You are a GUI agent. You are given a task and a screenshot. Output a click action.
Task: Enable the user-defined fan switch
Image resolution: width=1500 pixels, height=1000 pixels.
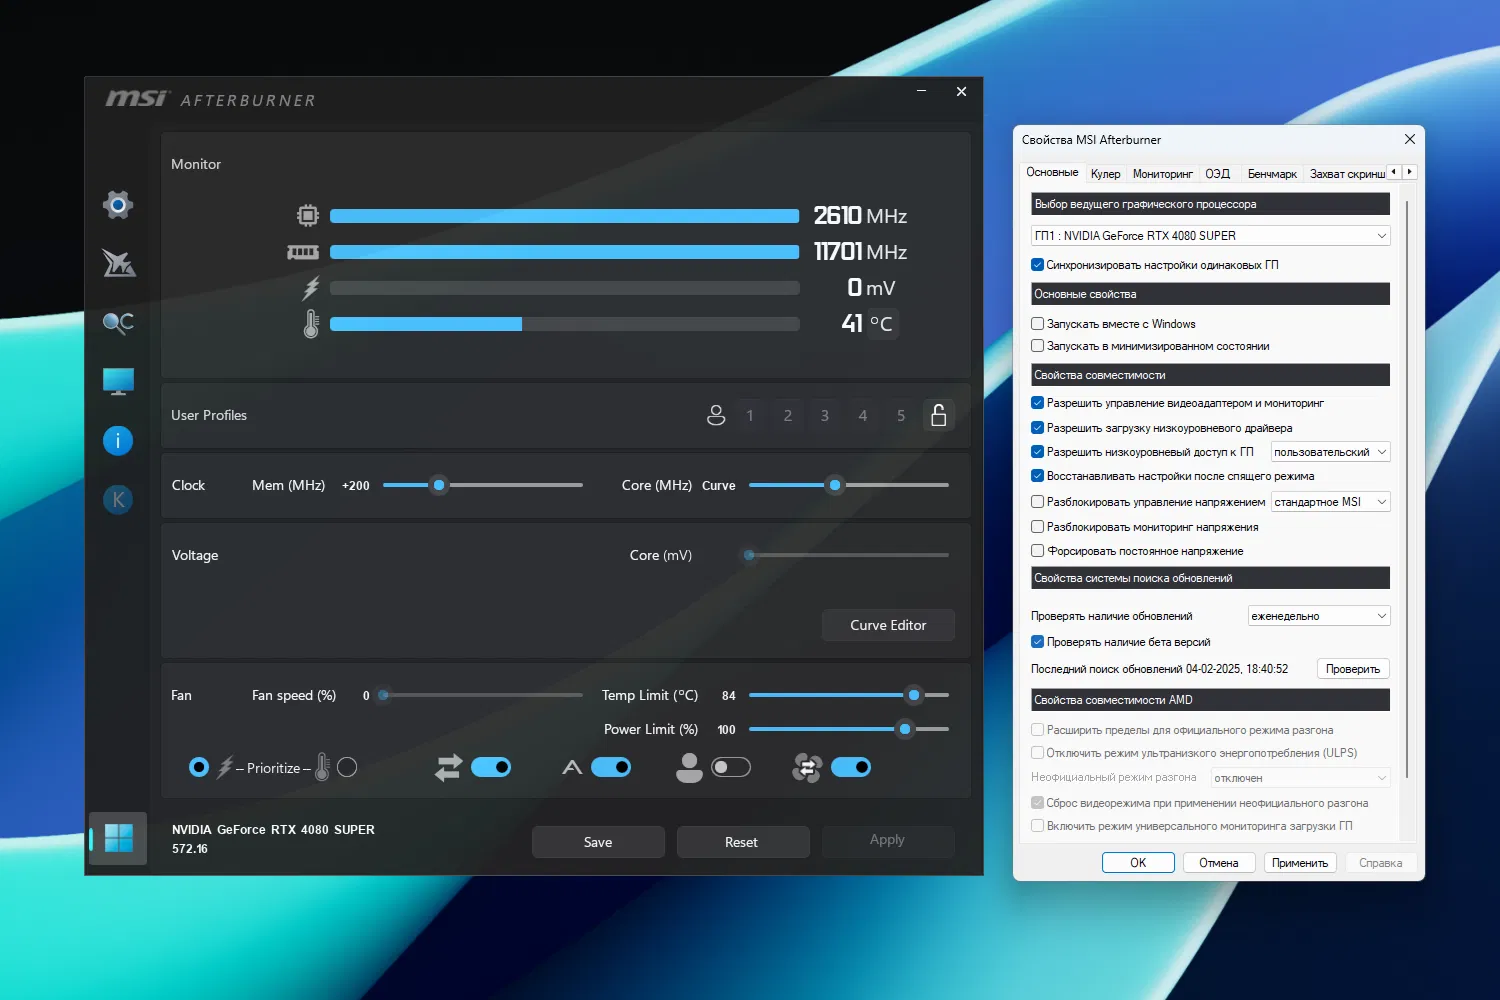(x=731, y=767)
